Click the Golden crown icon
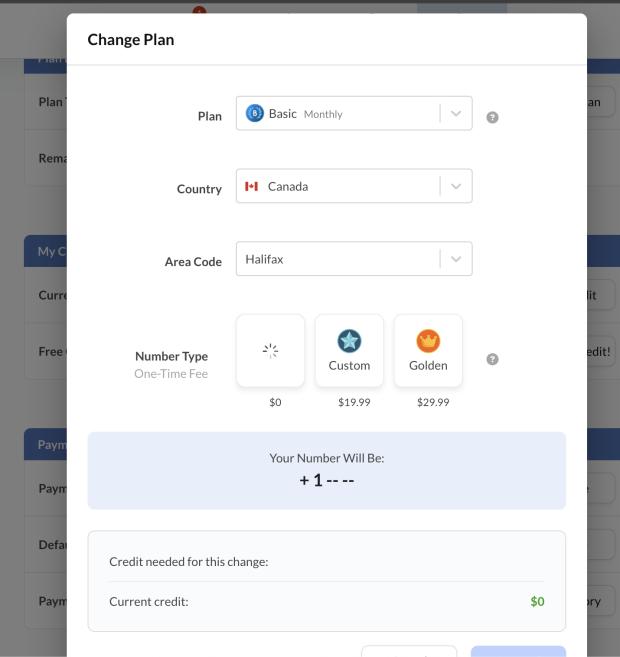 428,341
